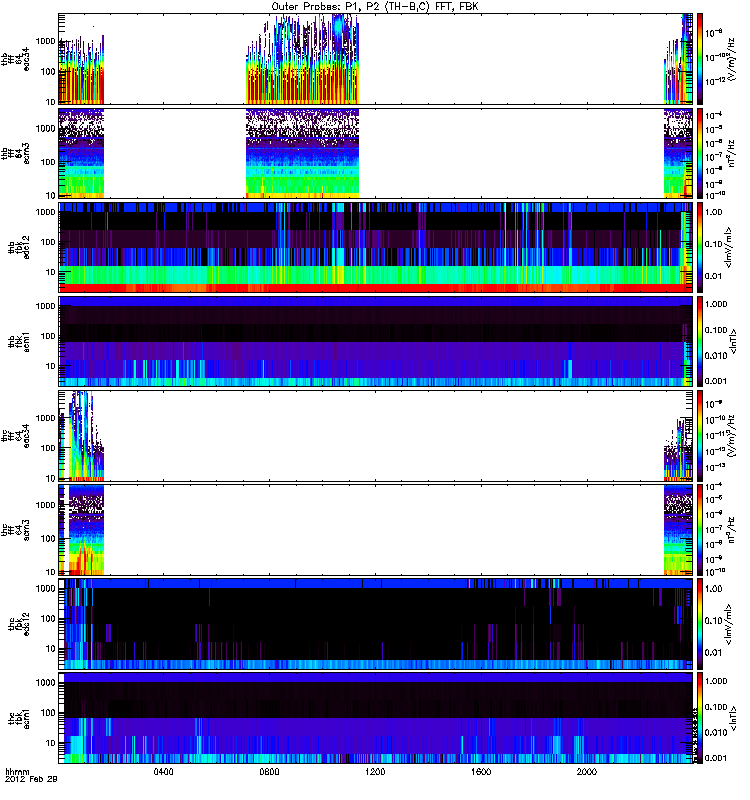
Task: Click the color bar of thb fbk edc12 panel
Action: [x=700, y=247]
